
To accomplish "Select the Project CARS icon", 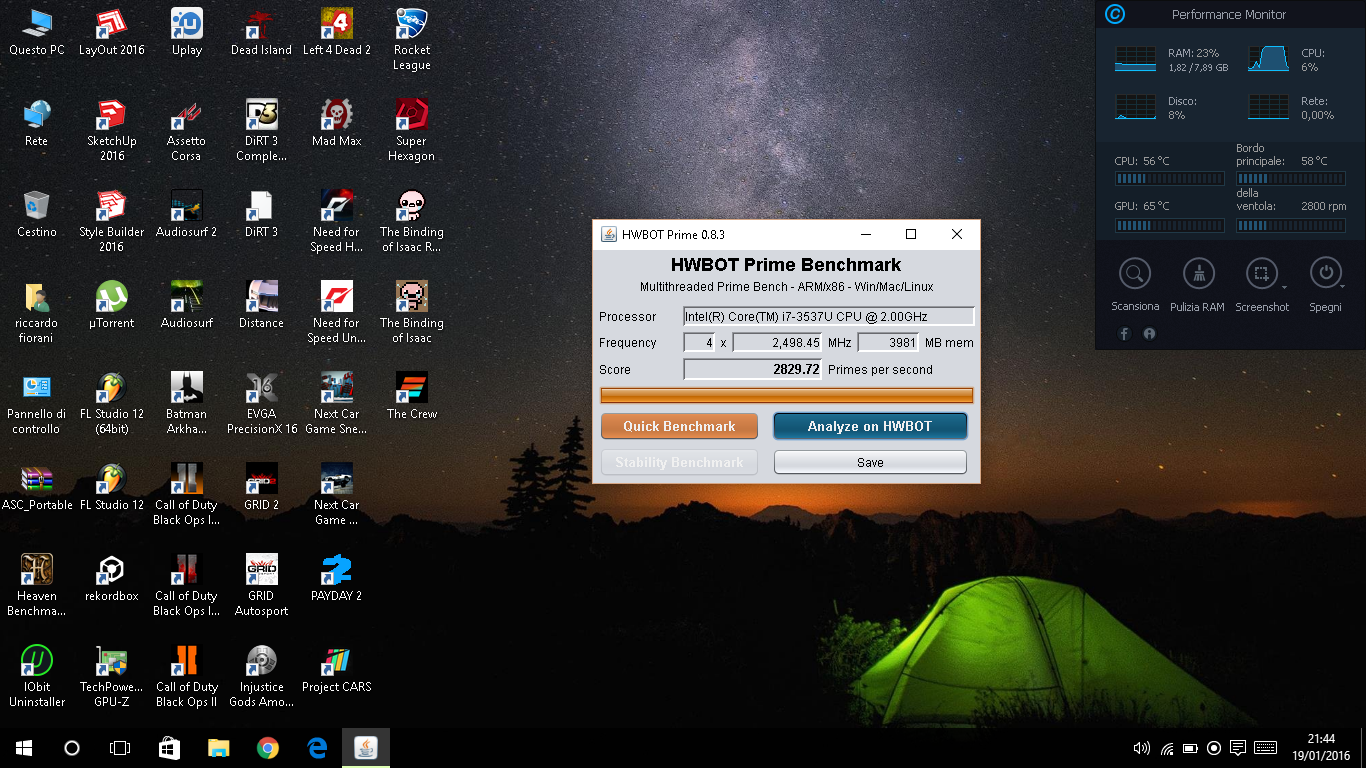I will (x=337, y=669).
